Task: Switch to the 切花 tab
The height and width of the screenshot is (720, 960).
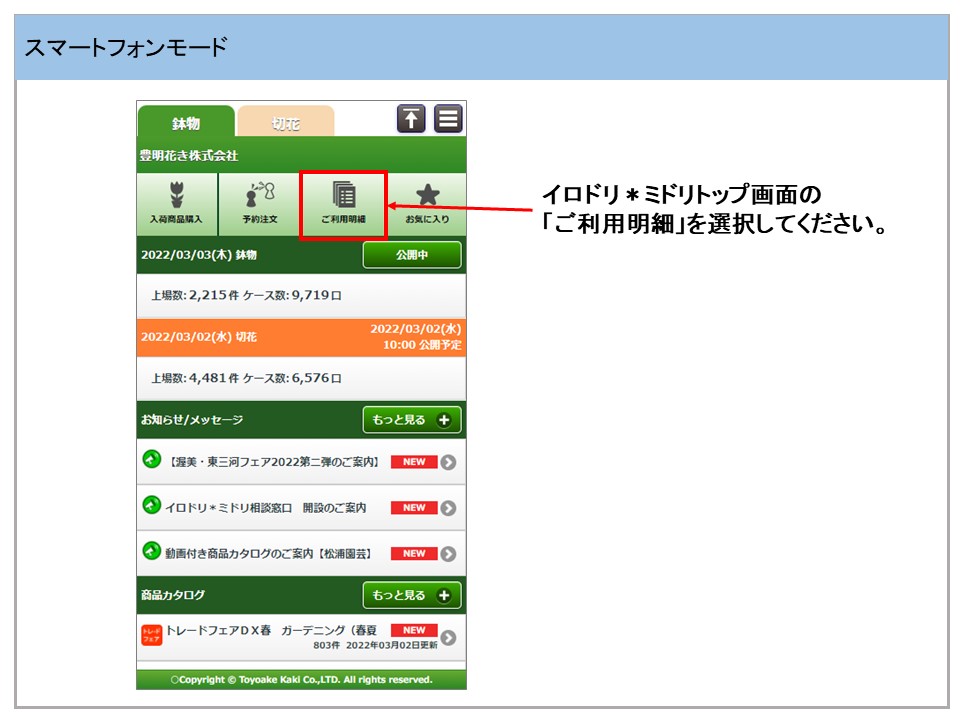Action: (x=285, y=123)
